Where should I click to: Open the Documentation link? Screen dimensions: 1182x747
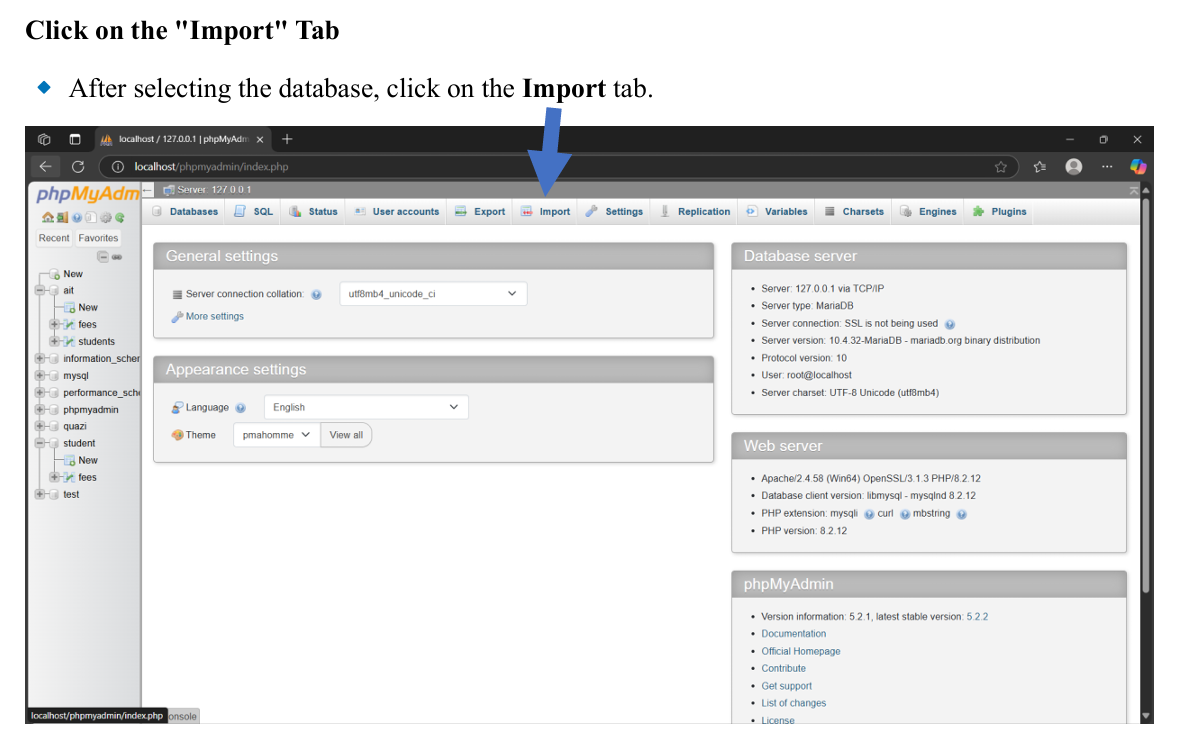point(794,634)
